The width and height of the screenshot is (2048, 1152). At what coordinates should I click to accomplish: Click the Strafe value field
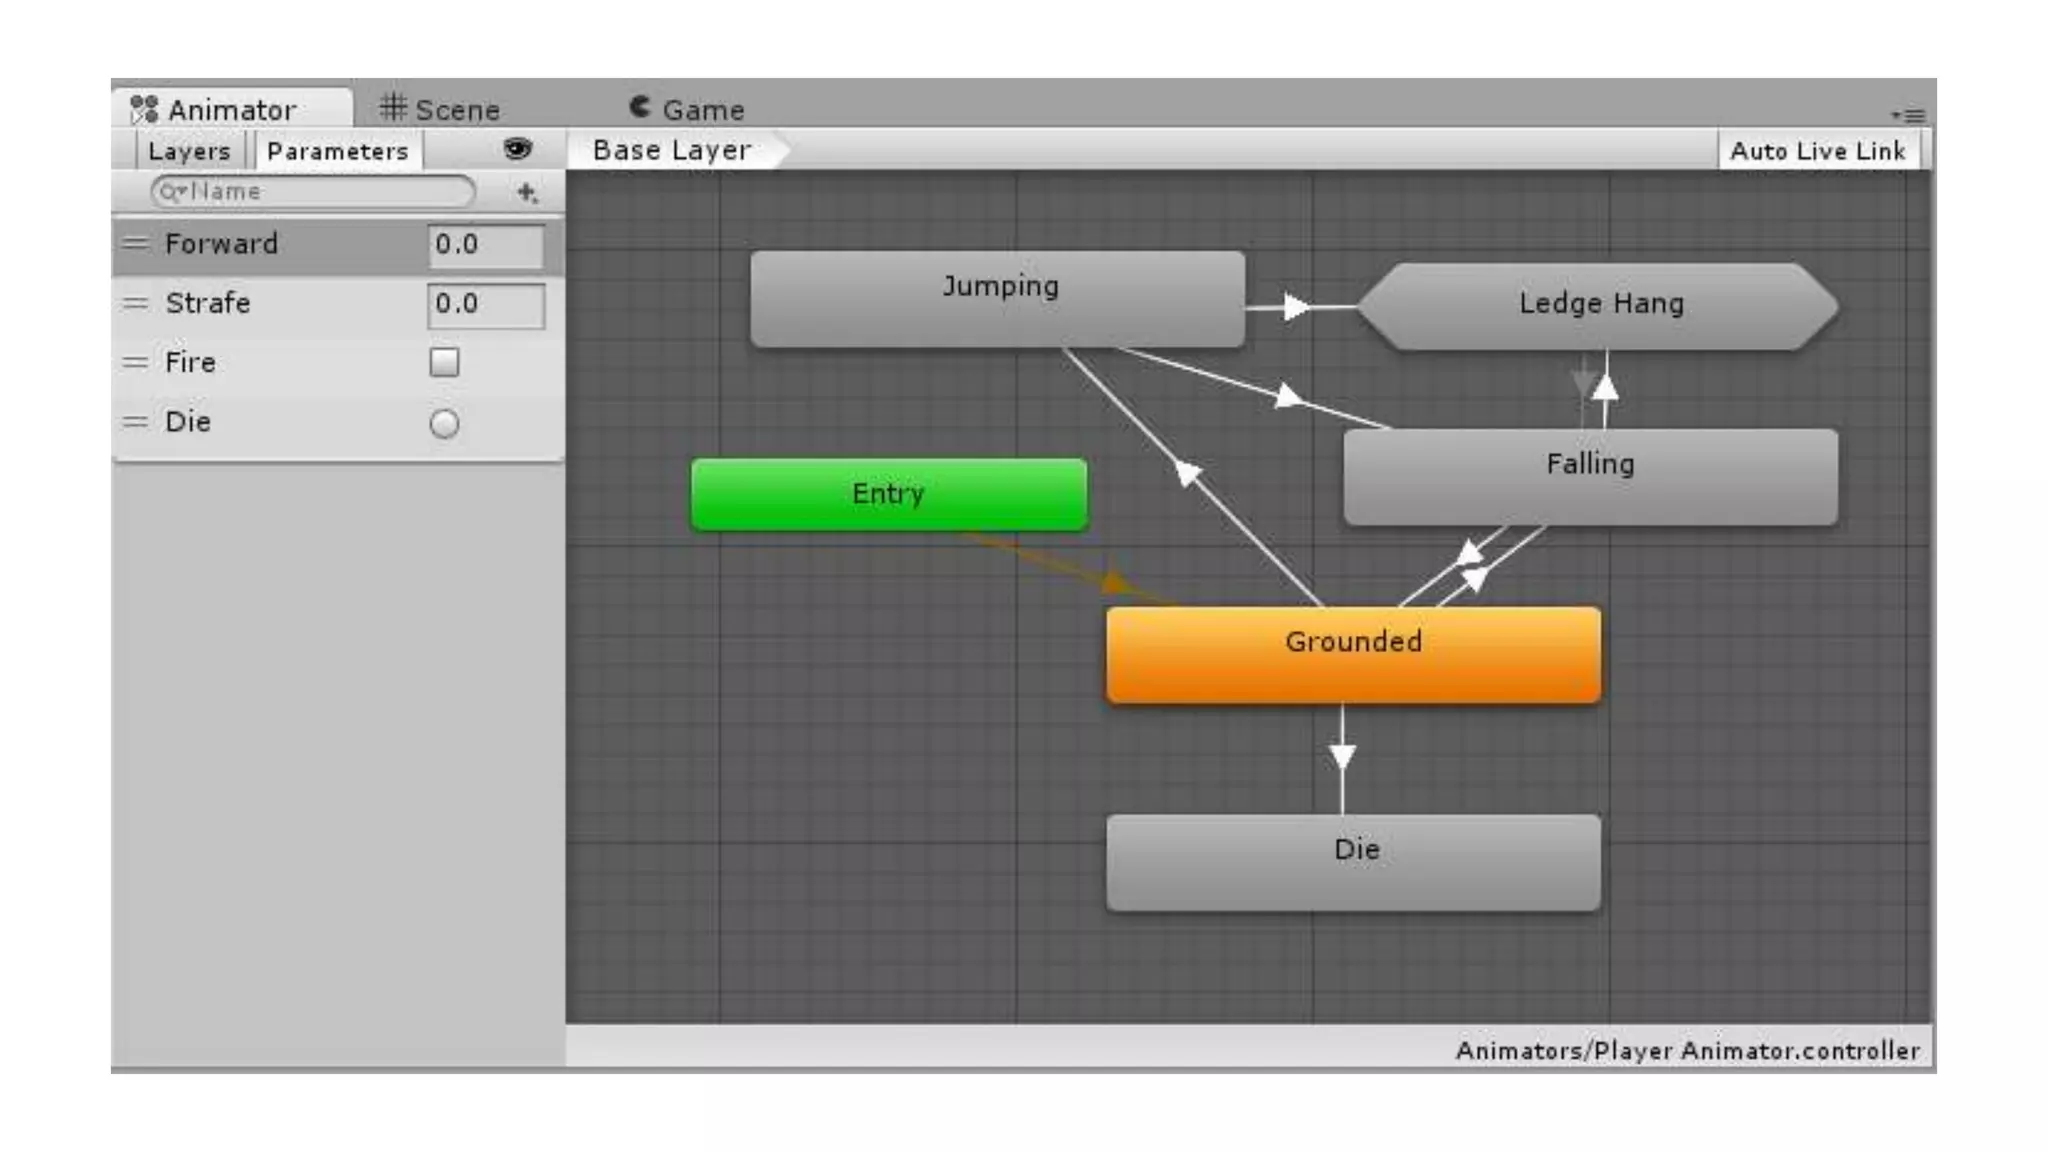click(487, 304)
